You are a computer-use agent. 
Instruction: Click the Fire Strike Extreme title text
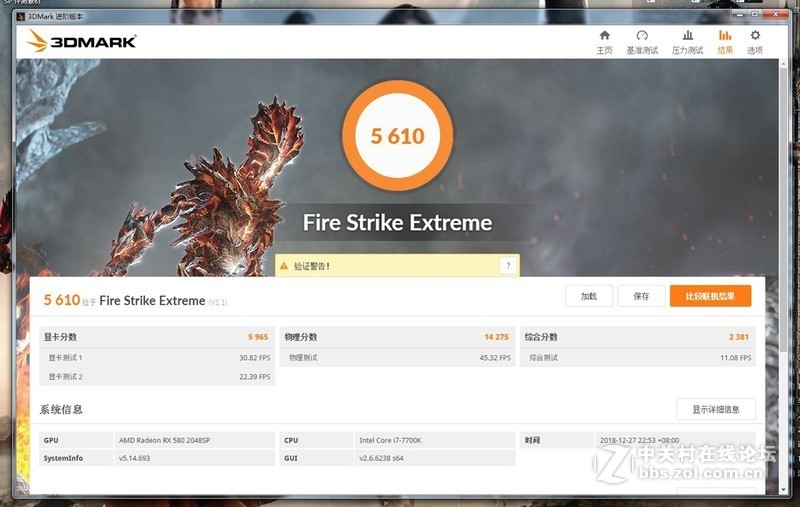coord(397,222)
